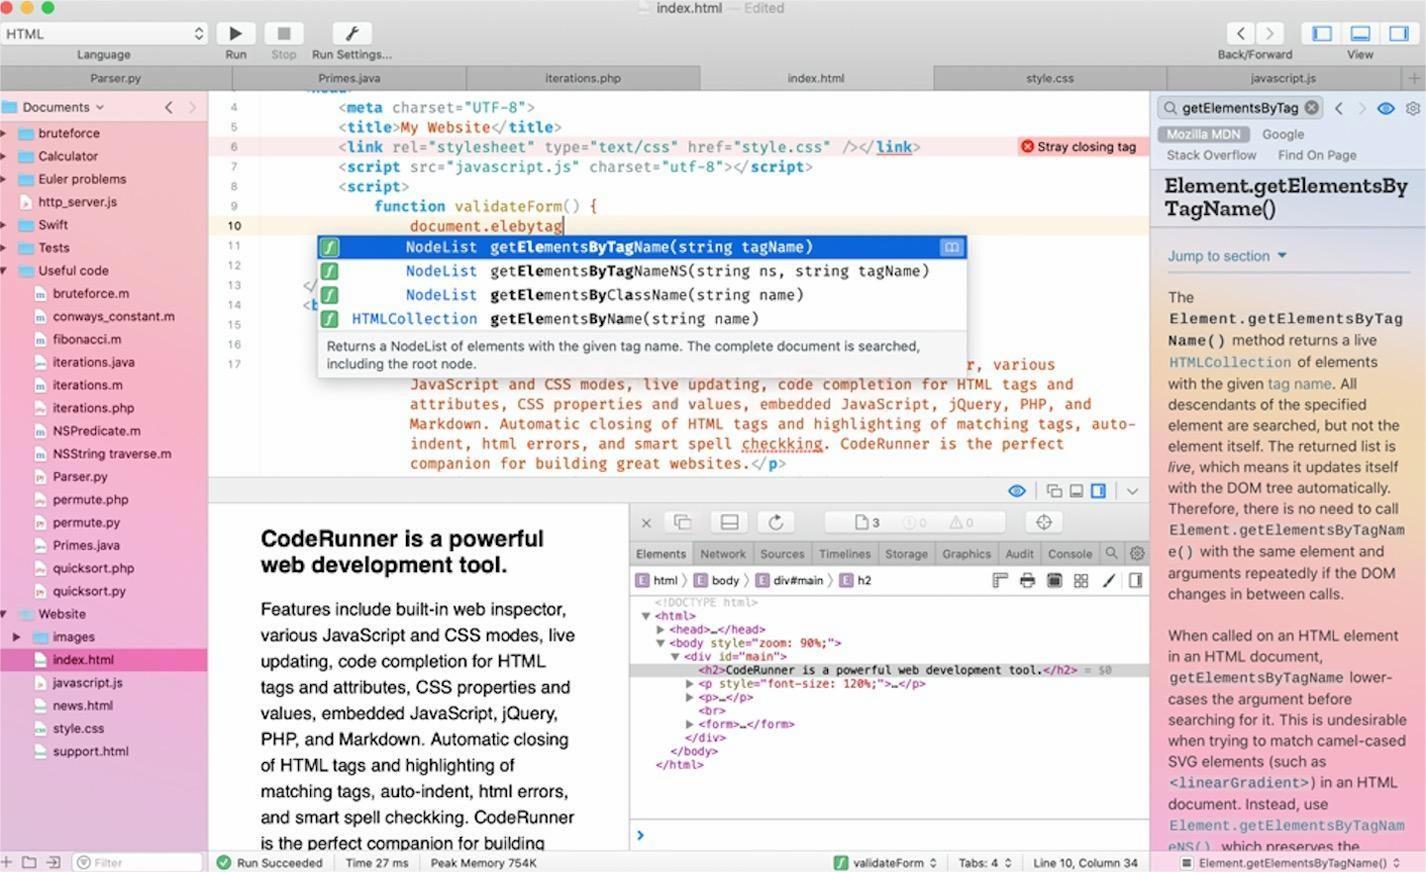Open the HTML language dropdown
This screenshot has height=872, width=1426.
[104, 33]
